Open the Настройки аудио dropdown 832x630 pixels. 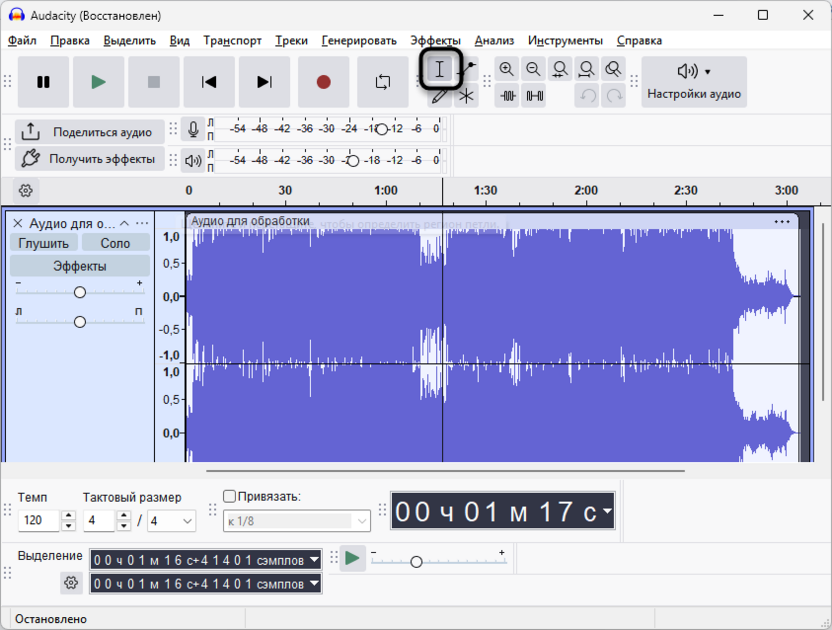694,82
